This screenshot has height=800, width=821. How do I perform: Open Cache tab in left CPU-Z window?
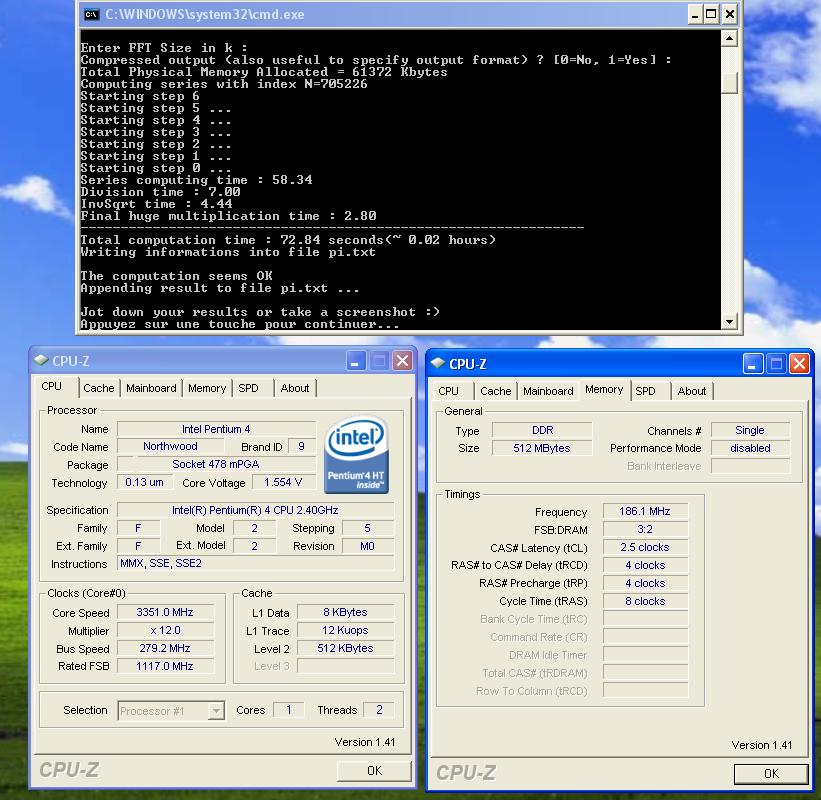point(98,388)
